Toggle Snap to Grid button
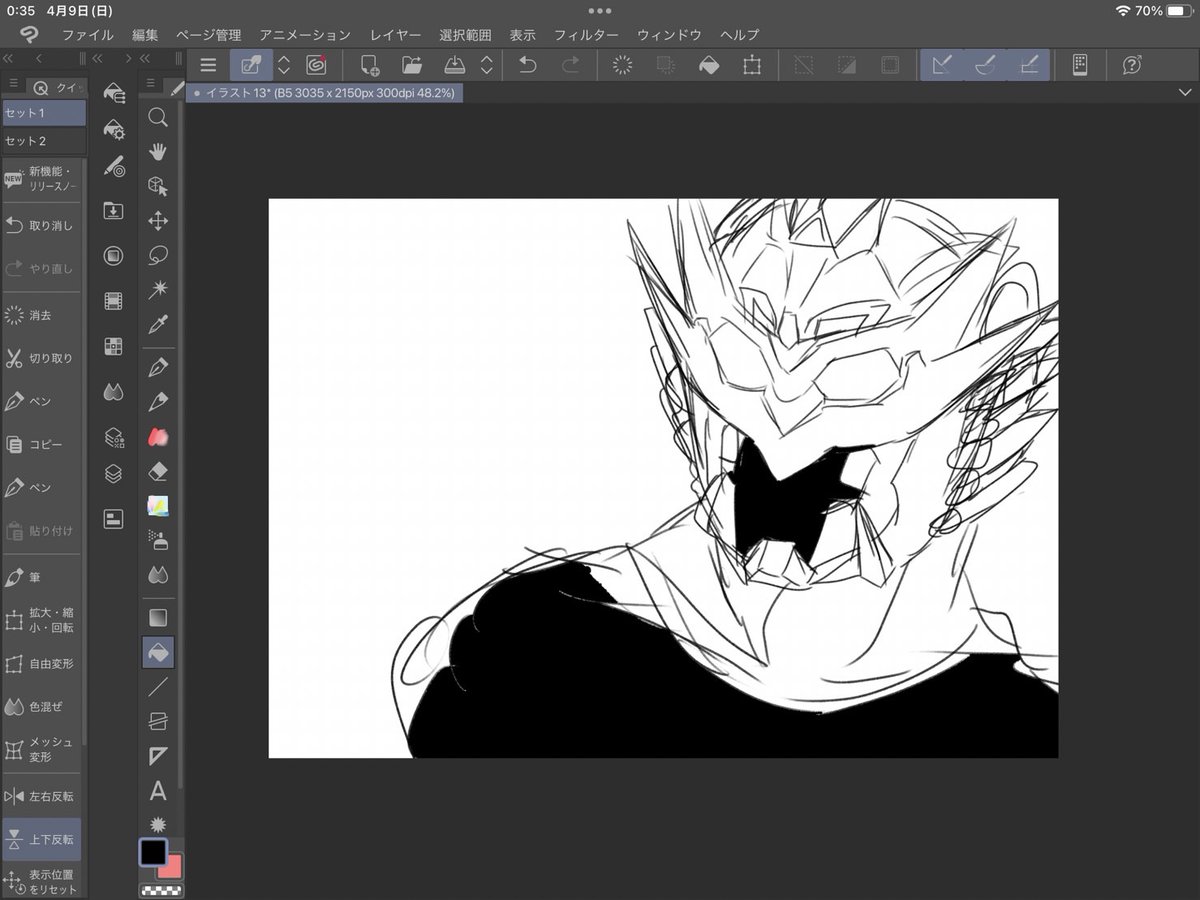The height and width of the screenshot is (900, 1200). [1030, 65]
